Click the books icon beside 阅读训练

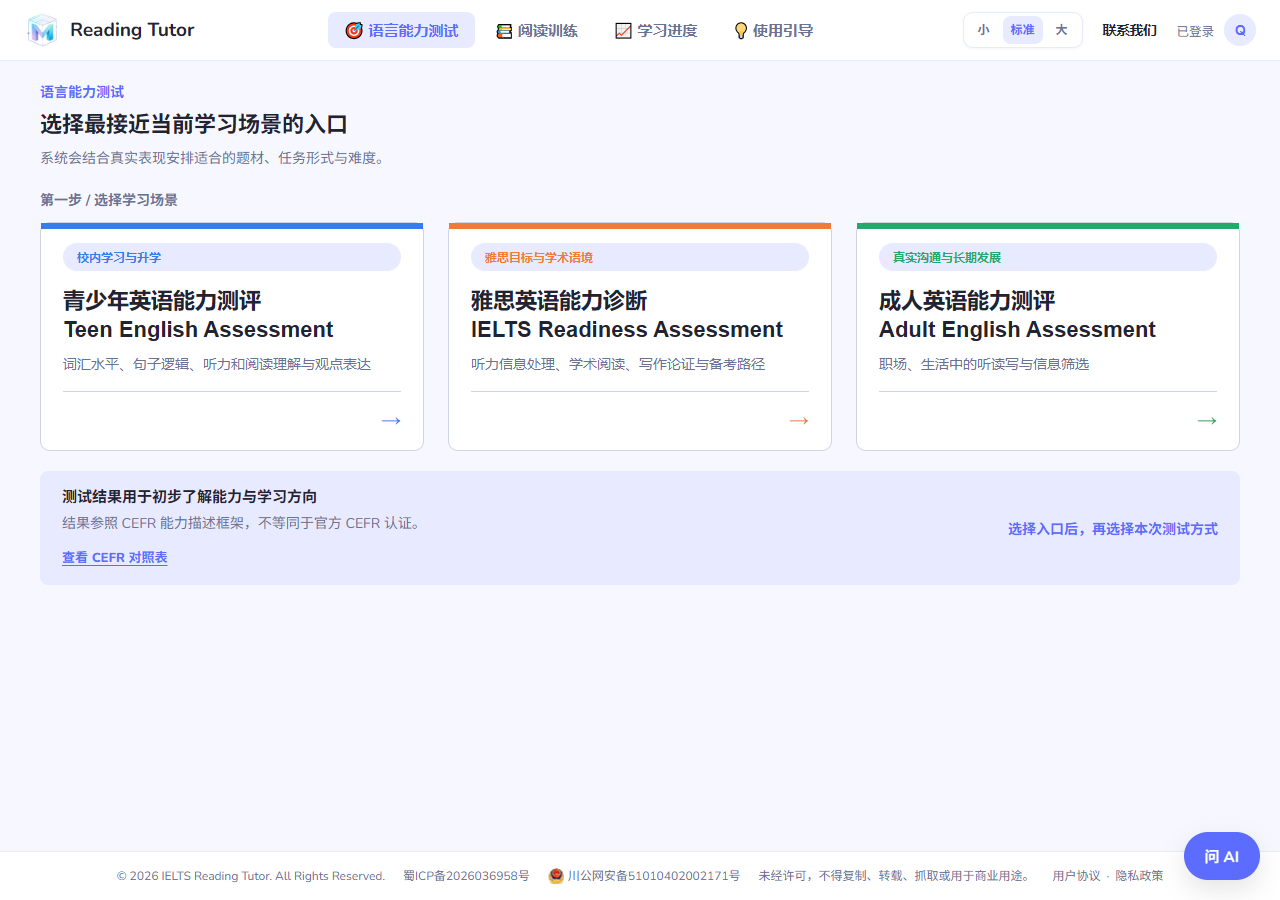[504, 31]
